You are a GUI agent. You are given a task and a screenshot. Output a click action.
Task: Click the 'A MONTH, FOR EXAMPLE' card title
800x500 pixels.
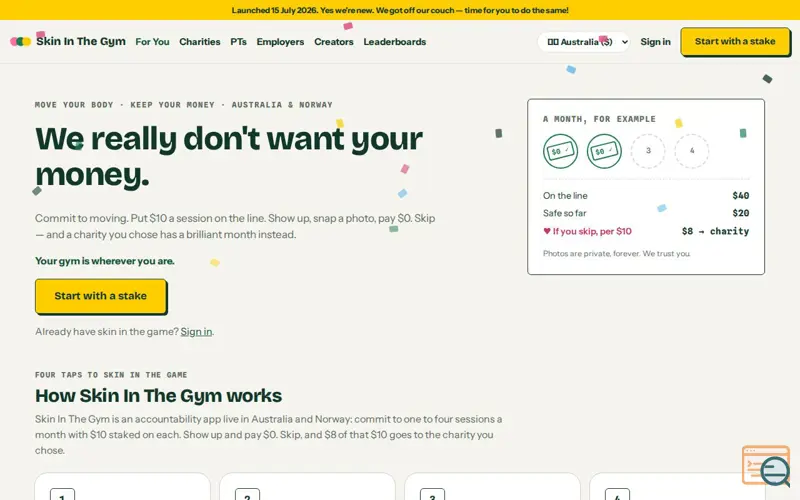click(x=599, y=119)
